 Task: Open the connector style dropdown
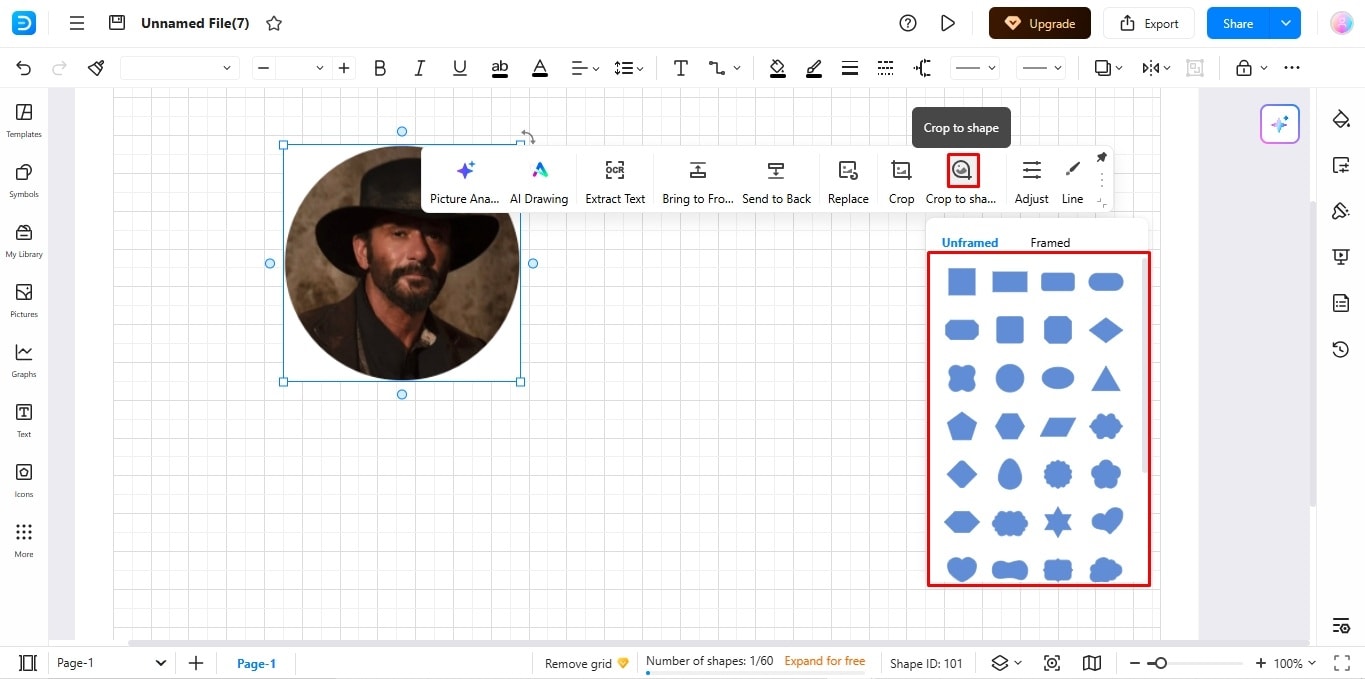pyautogui.click(x=725, y=68)
